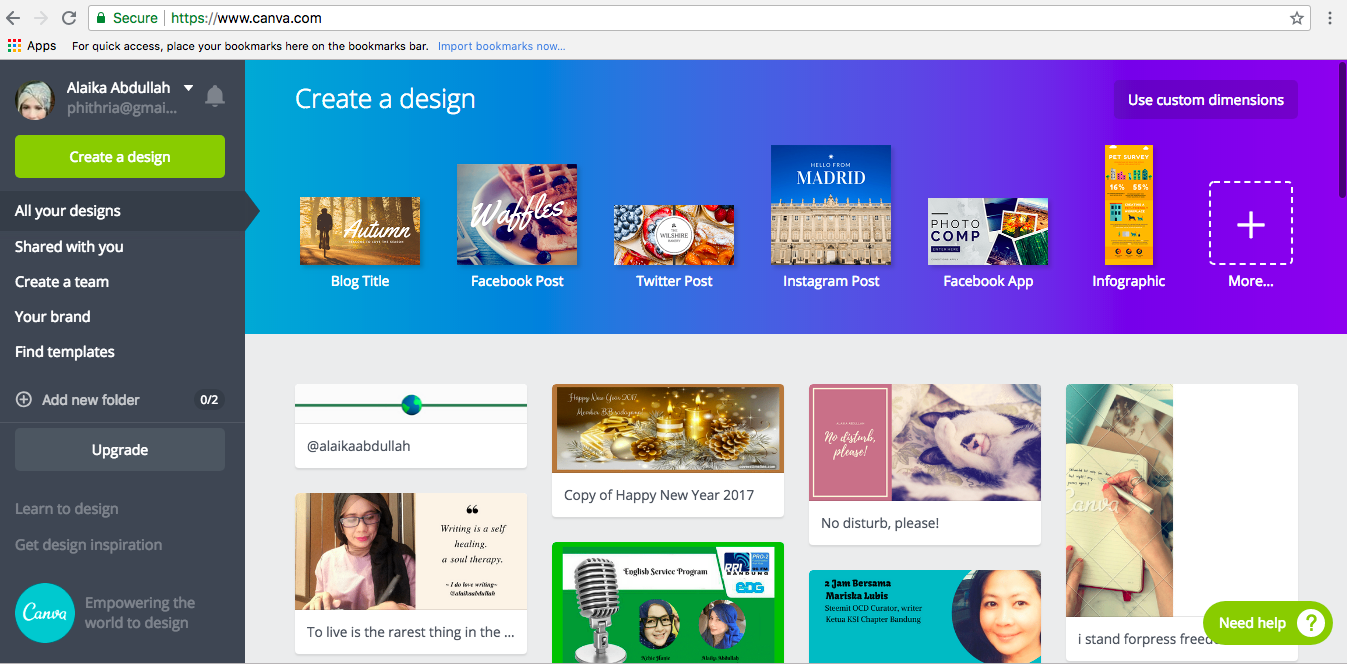1347x664 pixels.
Task: Click the Use custom dimensions button
Action: pos(1206,100)
